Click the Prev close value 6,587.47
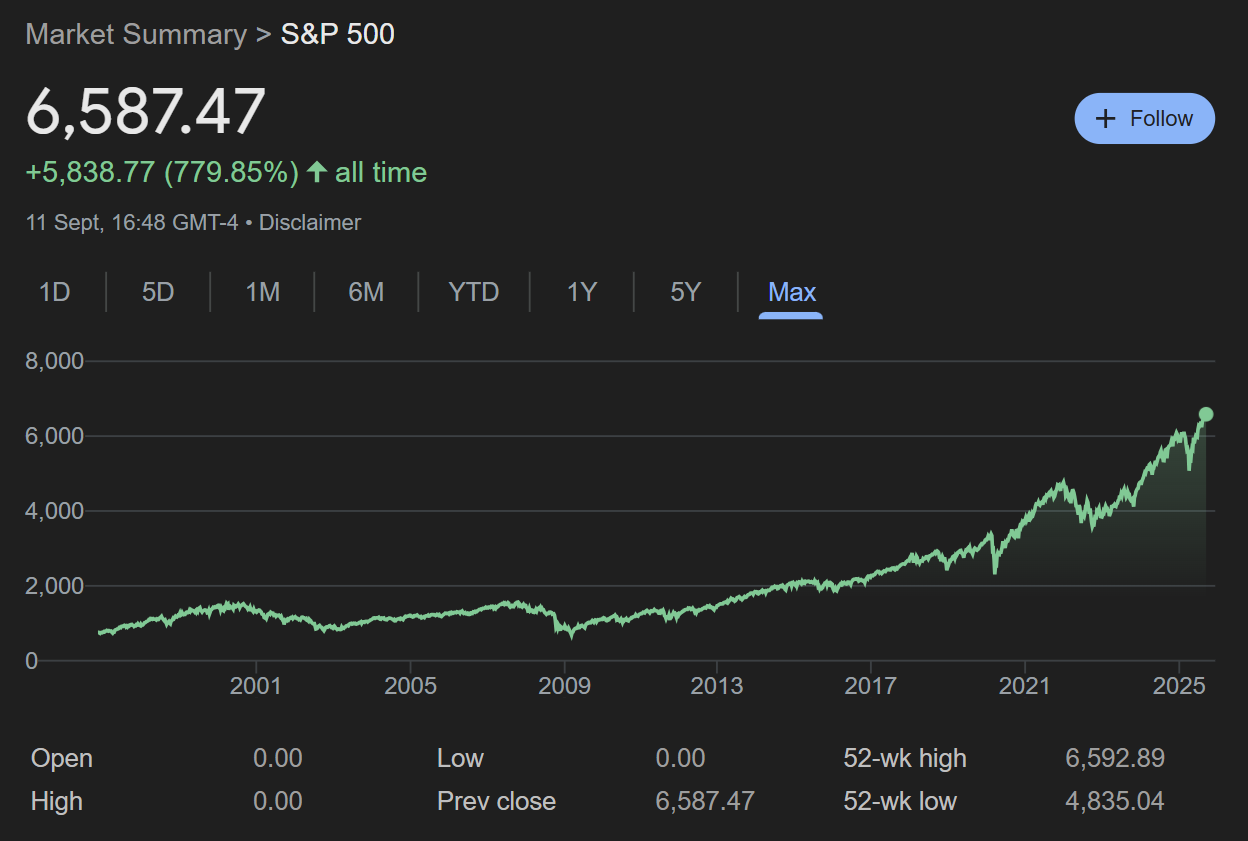Viewport: 1248px width, 841px height. 705,801
